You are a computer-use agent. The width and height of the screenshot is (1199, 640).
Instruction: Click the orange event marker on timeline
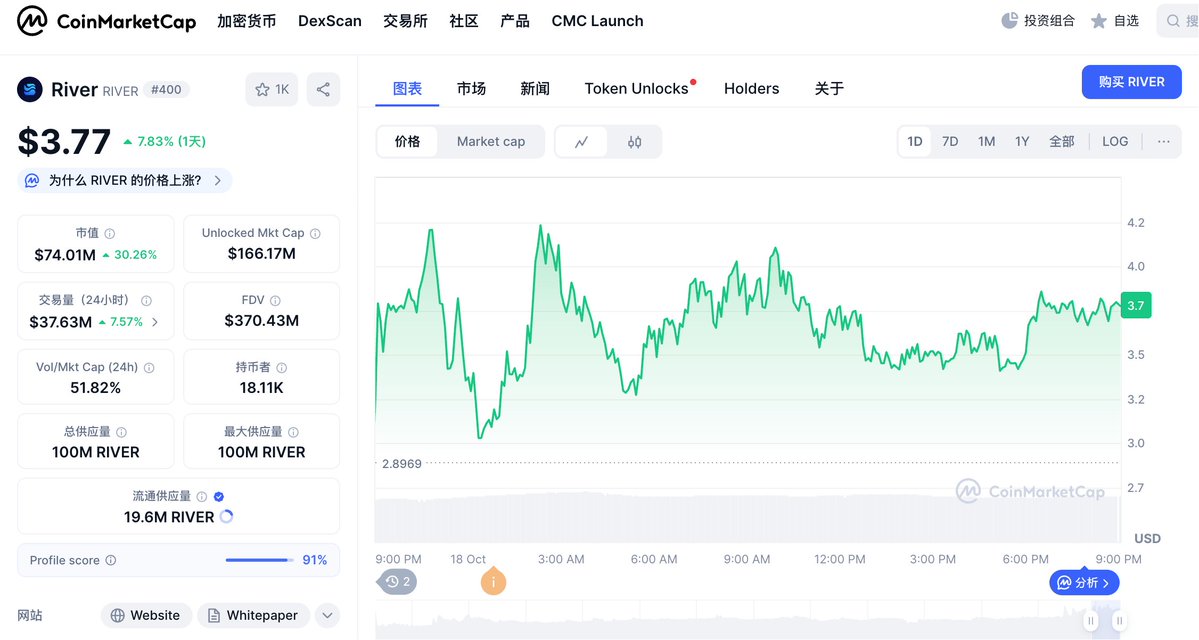(492, 582)
